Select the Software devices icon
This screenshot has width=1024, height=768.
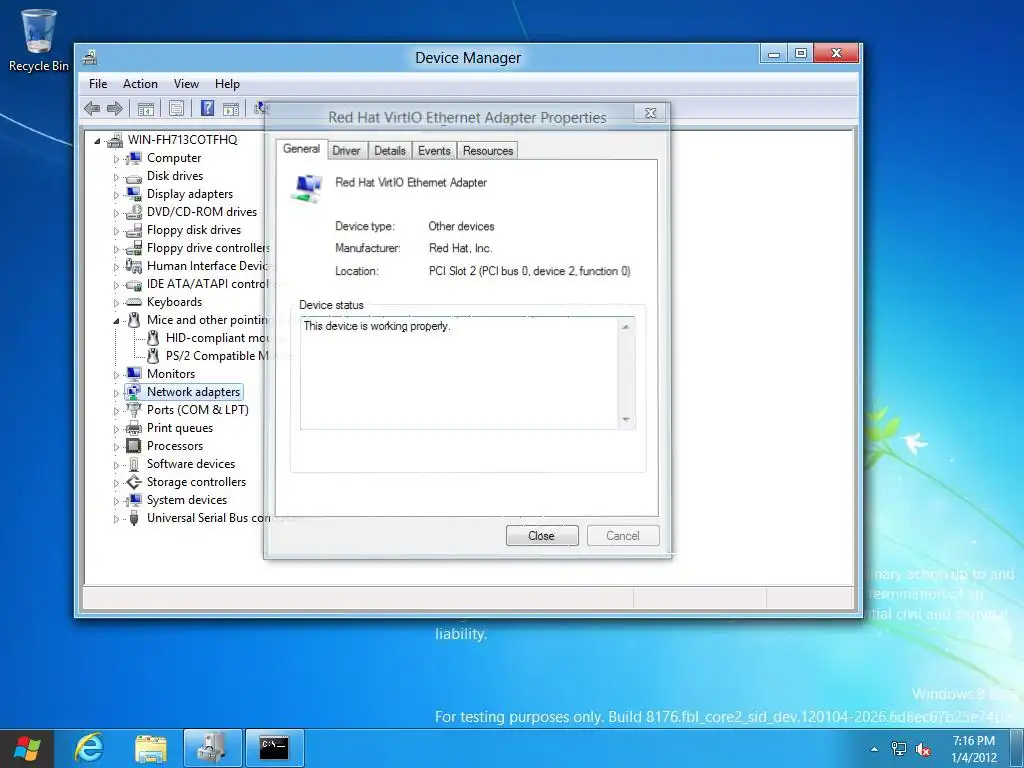(134, 464)
